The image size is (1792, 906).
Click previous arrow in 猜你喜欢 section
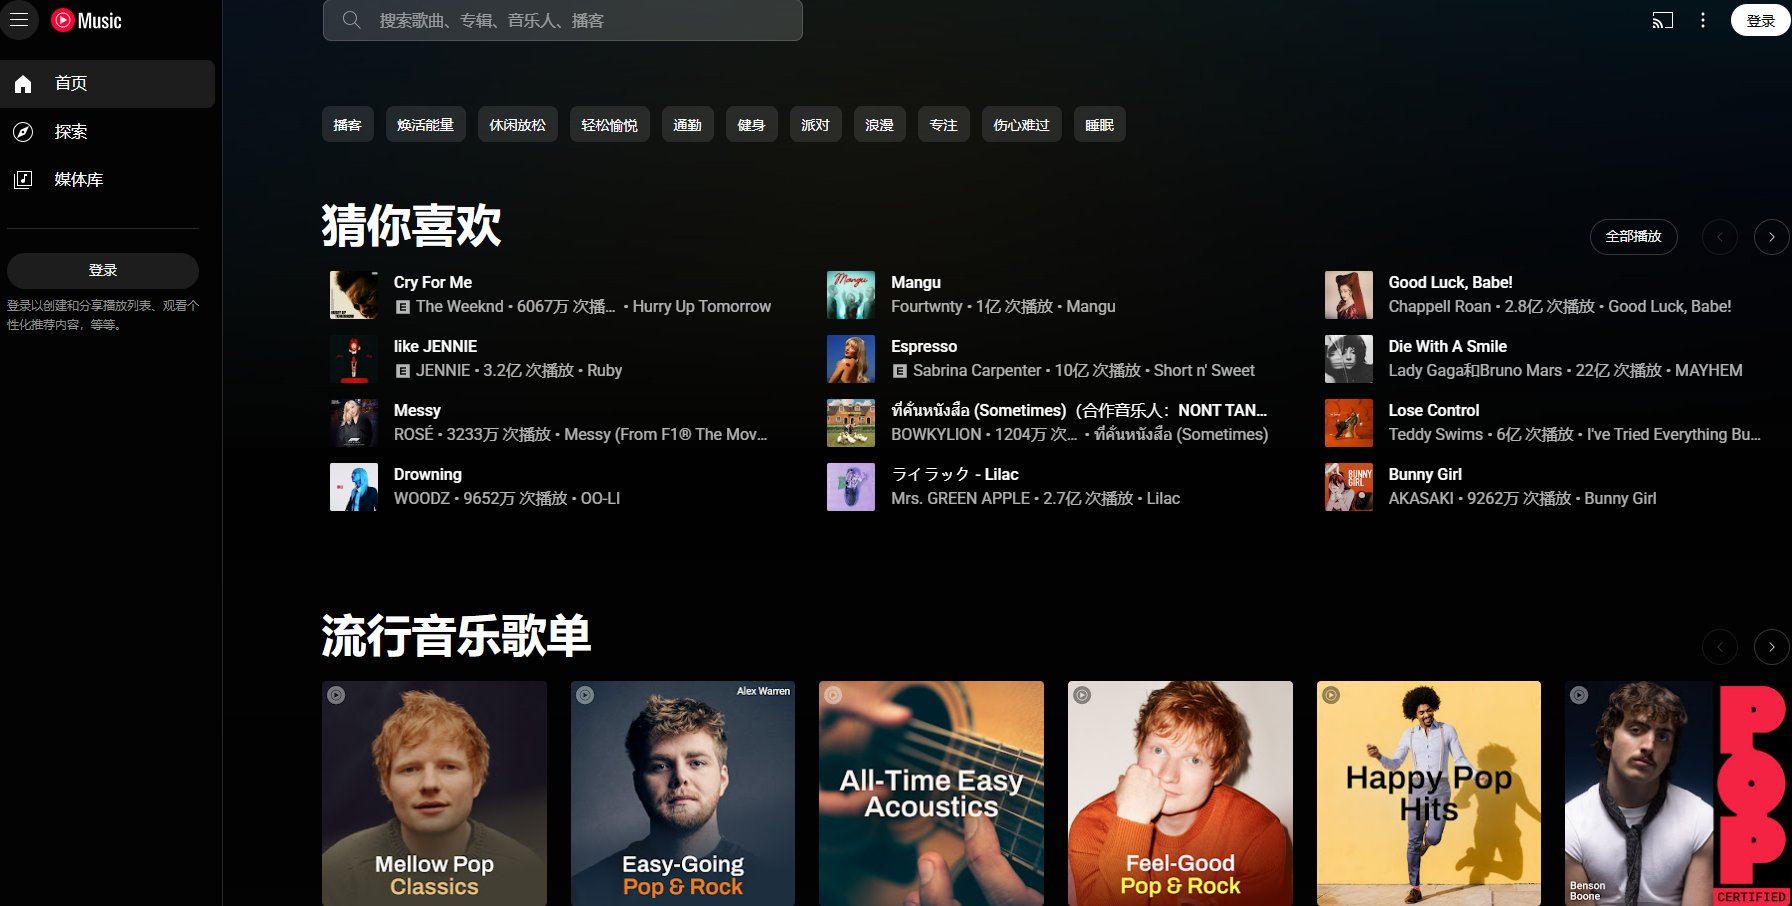tap(1720, 237)
